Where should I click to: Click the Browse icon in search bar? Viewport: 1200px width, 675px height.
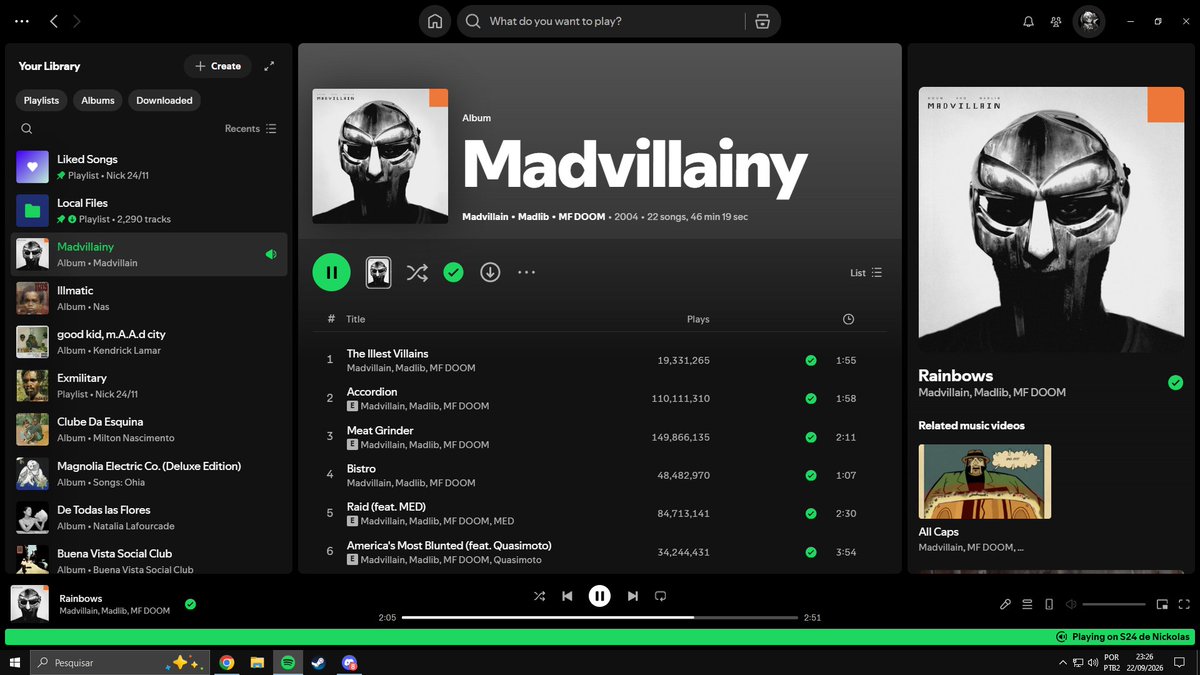(x=762, y=21)
